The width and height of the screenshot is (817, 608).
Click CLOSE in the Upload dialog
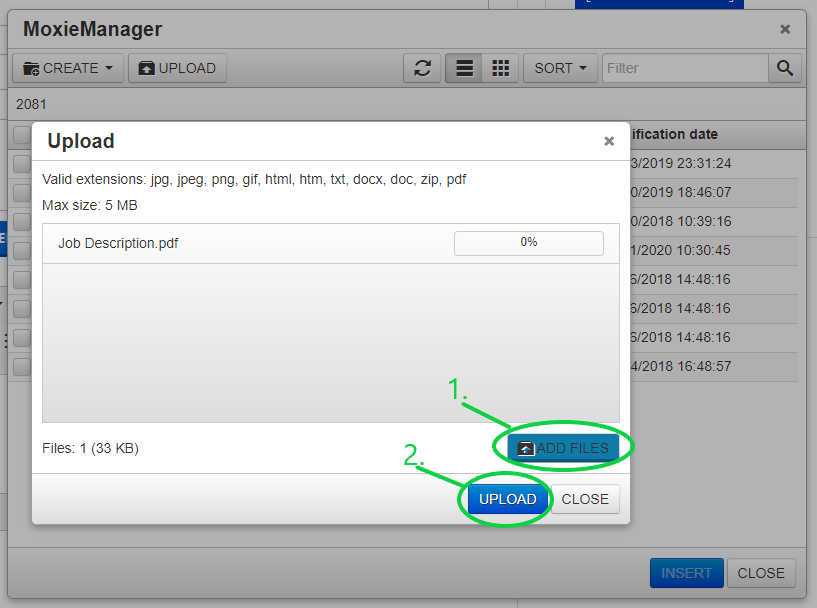coord(585,499)
